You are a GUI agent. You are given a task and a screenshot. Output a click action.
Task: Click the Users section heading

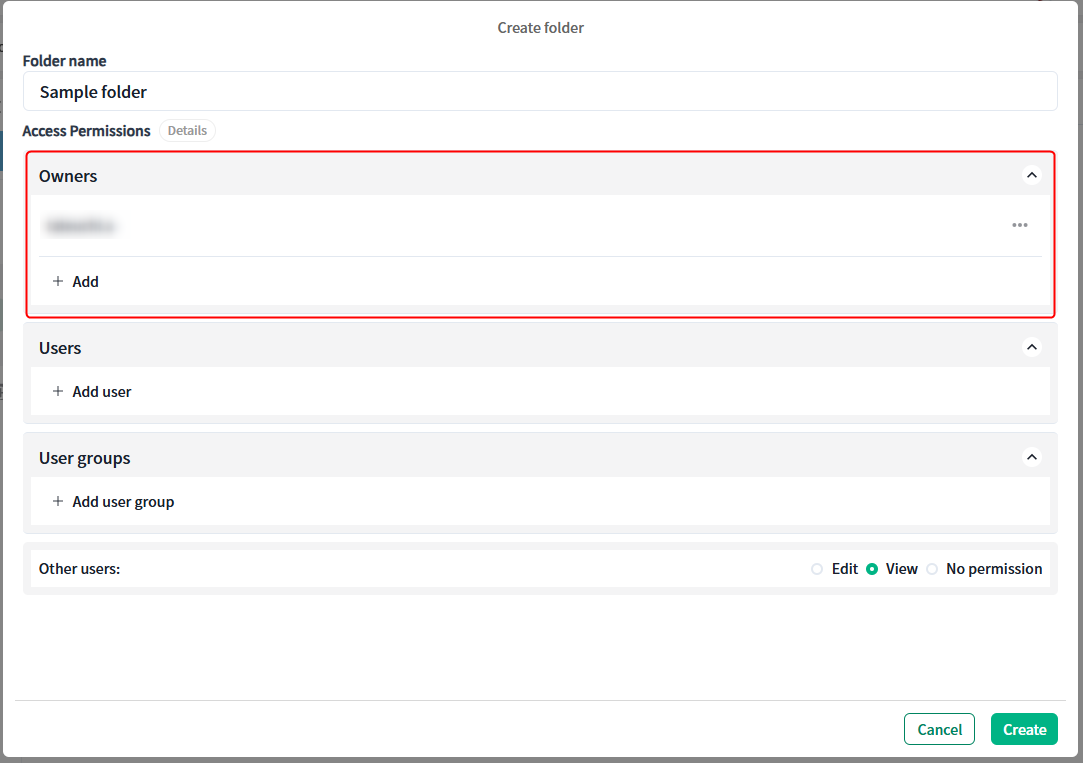coord(60,348)
